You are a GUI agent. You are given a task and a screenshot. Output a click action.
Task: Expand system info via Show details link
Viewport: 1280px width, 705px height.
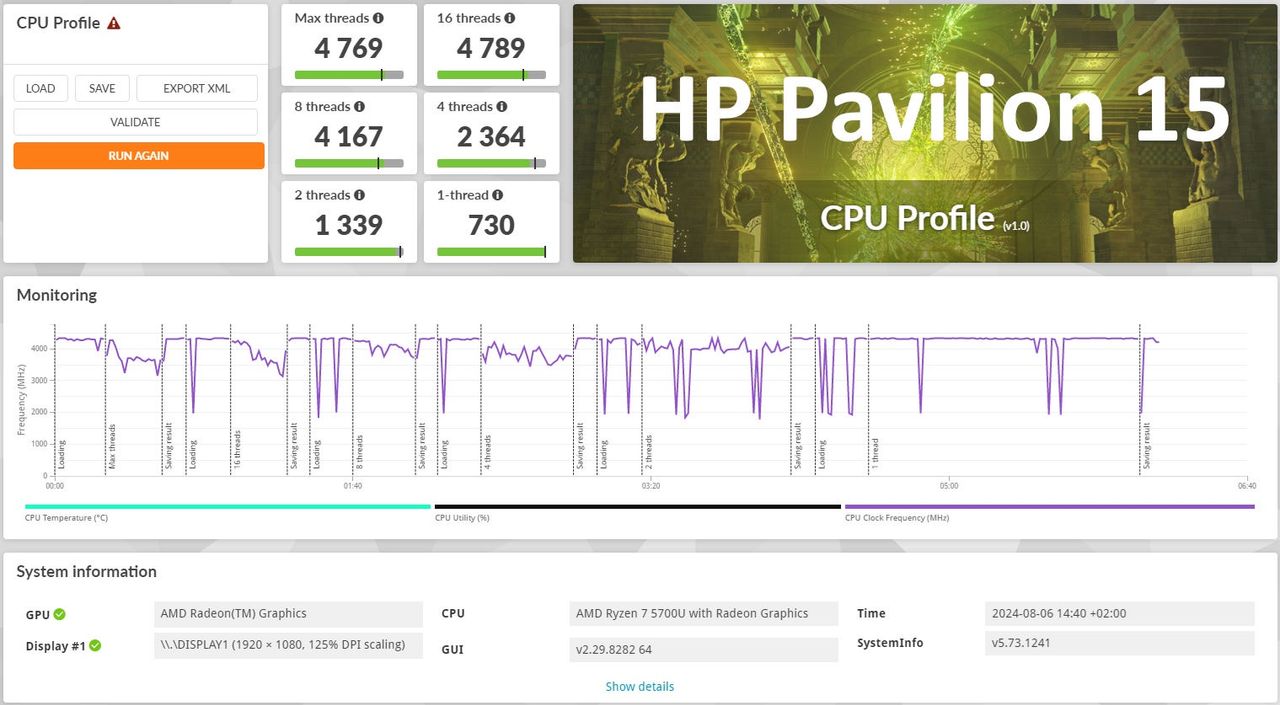(640, 687)
